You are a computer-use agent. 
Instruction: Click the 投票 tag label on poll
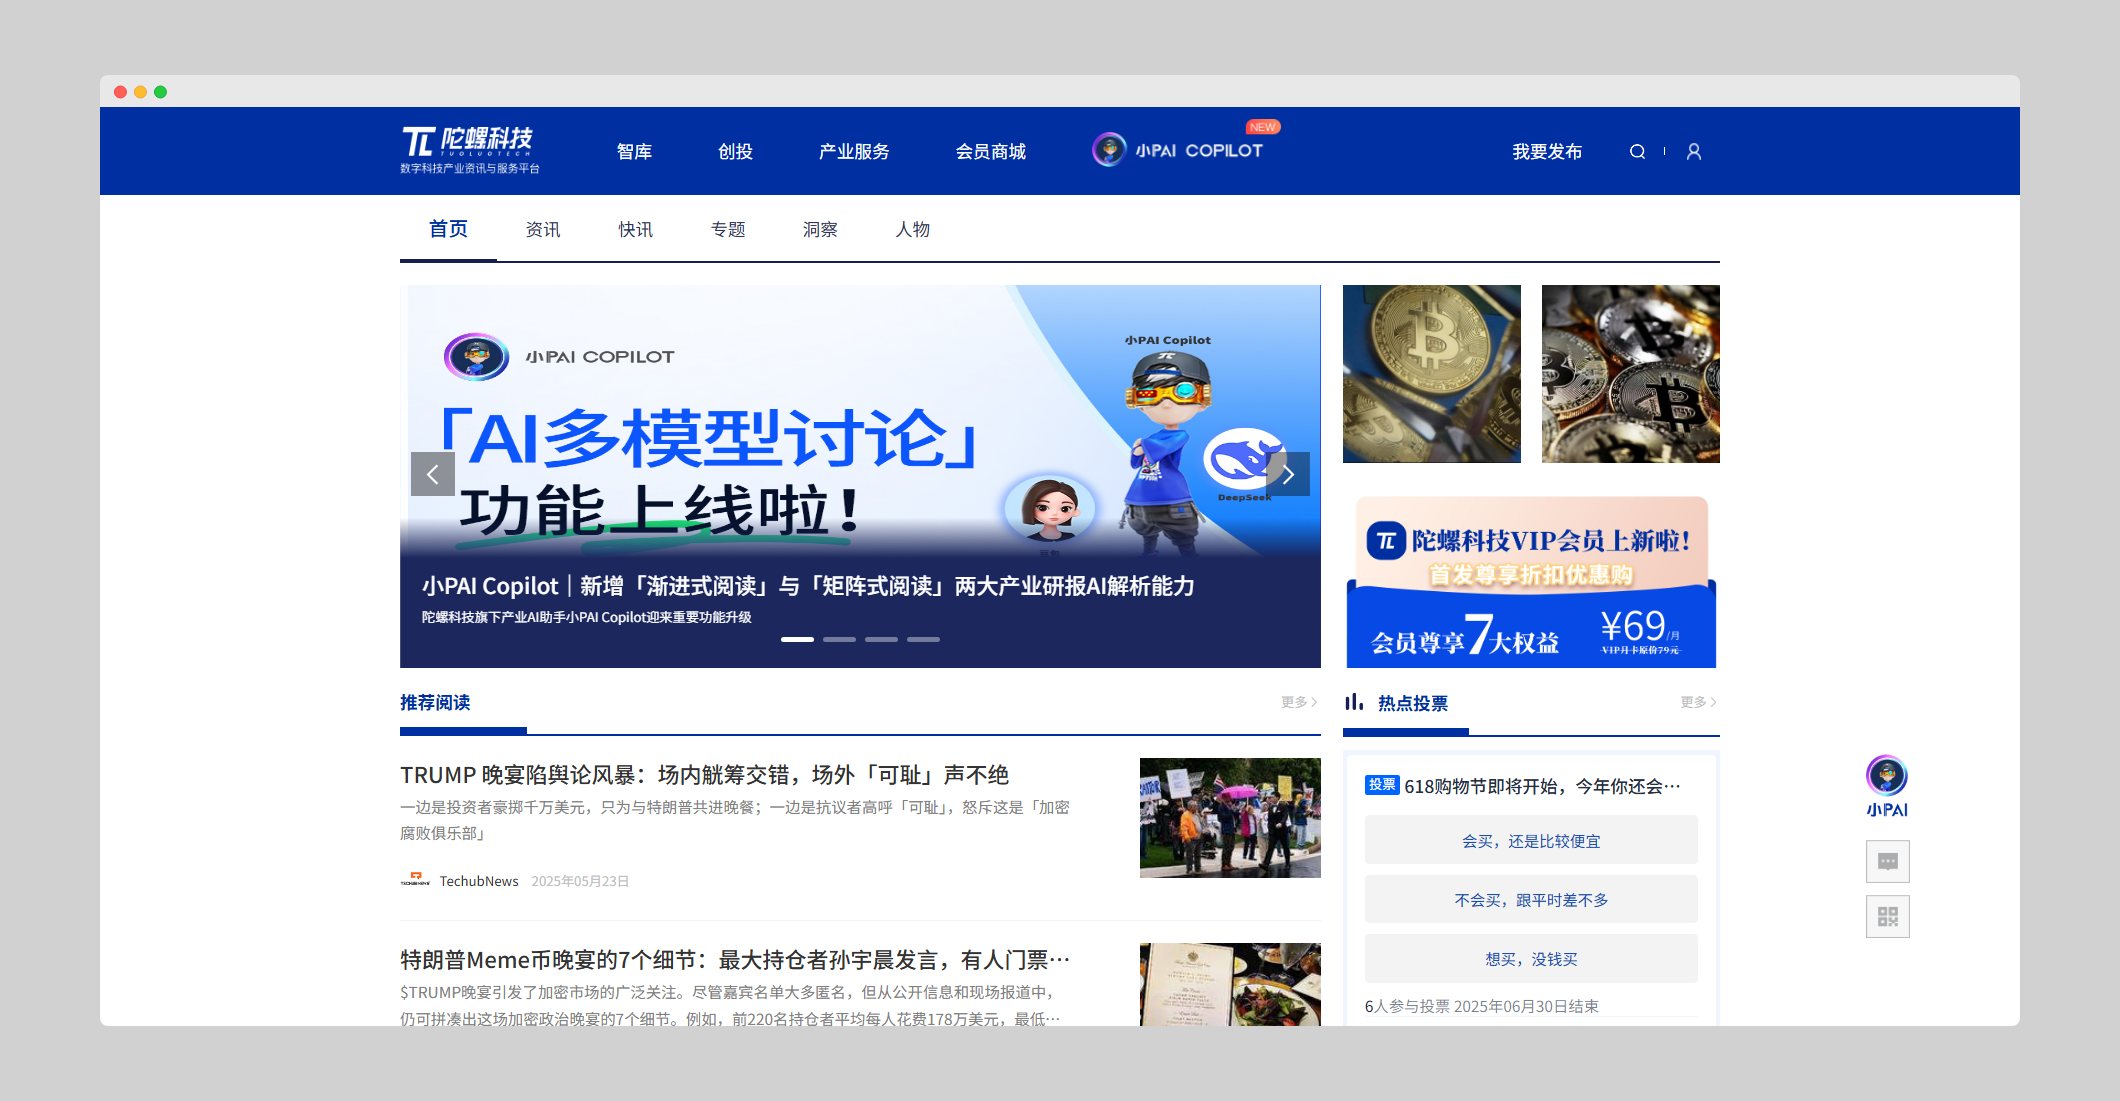coord(1382,785)
